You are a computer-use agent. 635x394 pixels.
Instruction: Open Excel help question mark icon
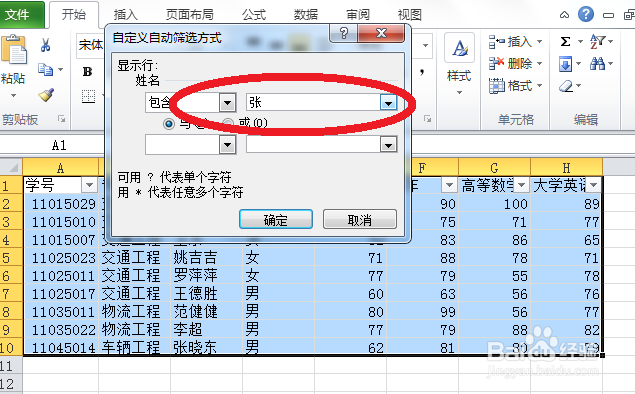coord(586,15)
